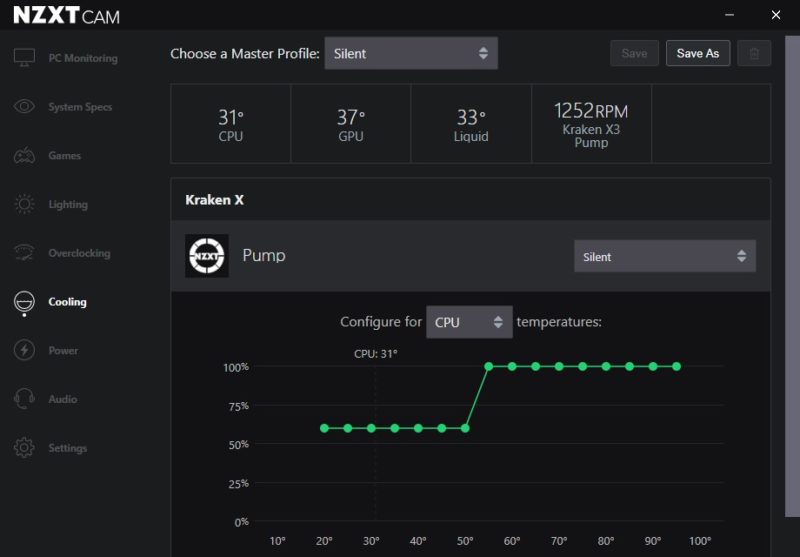
Task: Go to System Specs page
Action: coord(80,107)
